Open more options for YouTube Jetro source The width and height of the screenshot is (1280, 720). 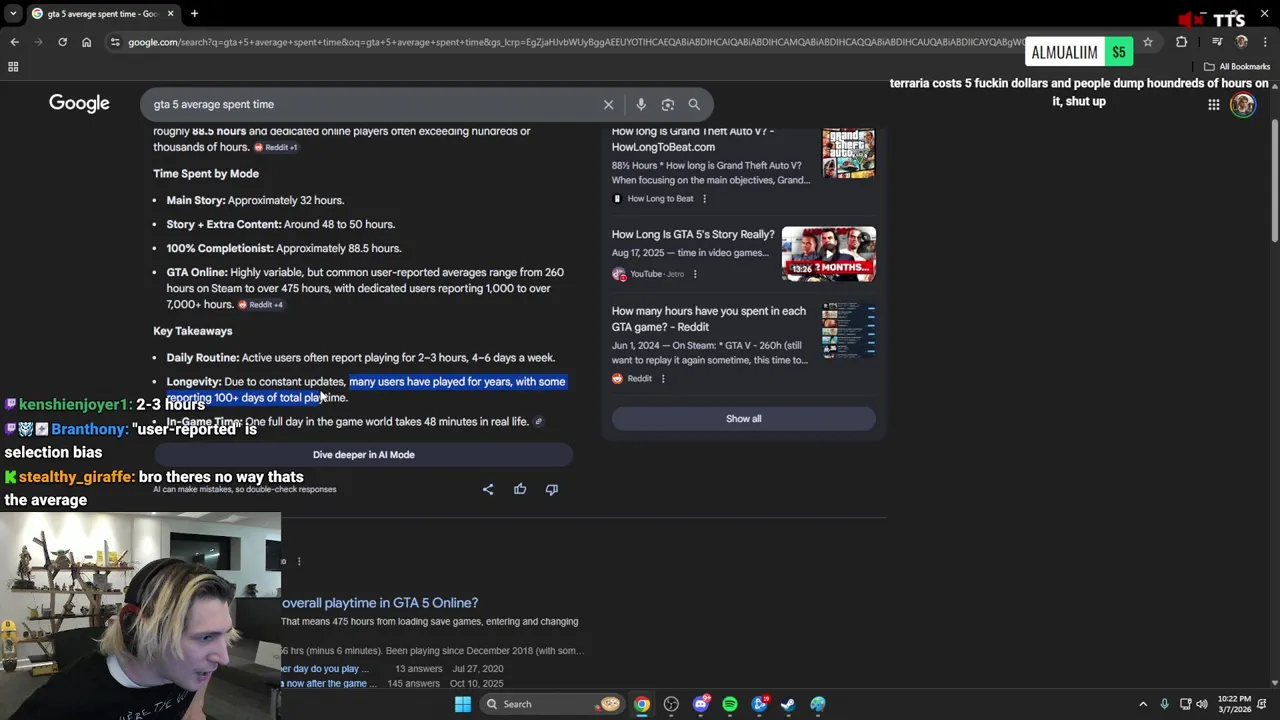[x=695, y=274]
